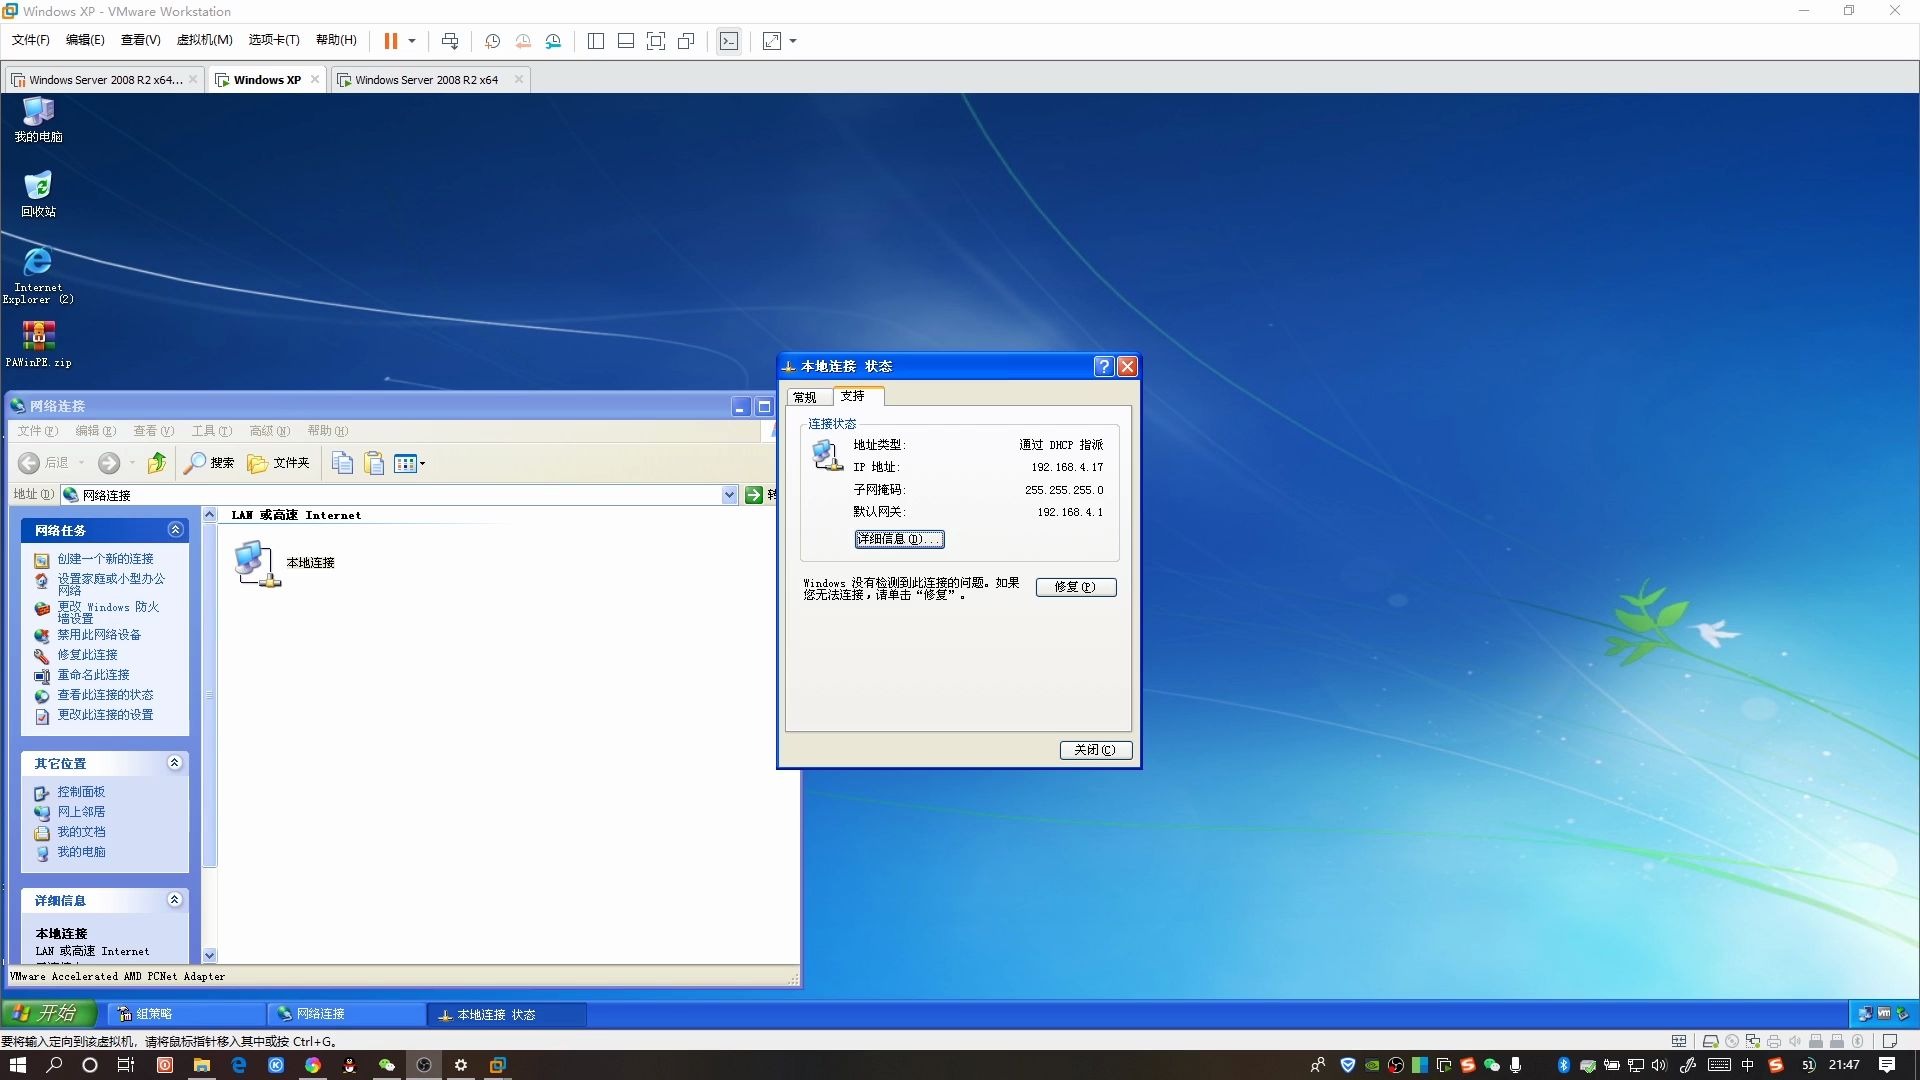
Task: Revert the VM to its latest snapshot
Action: (x=522, y=41)
